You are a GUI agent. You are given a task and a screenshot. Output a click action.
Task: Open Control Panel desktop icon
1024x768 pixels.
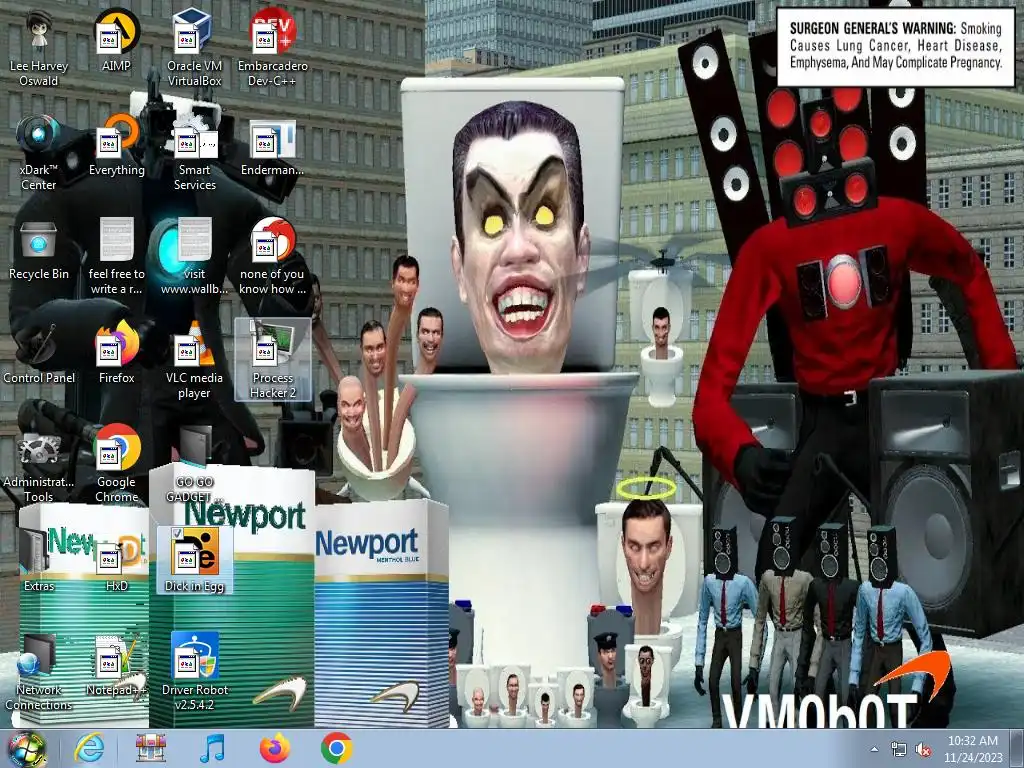[x=39, y=353]
